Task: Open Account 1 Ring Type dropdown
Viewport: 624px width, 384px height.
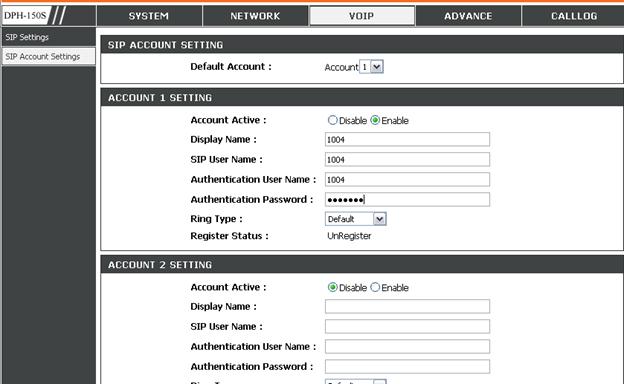Action: pos(355,219)
